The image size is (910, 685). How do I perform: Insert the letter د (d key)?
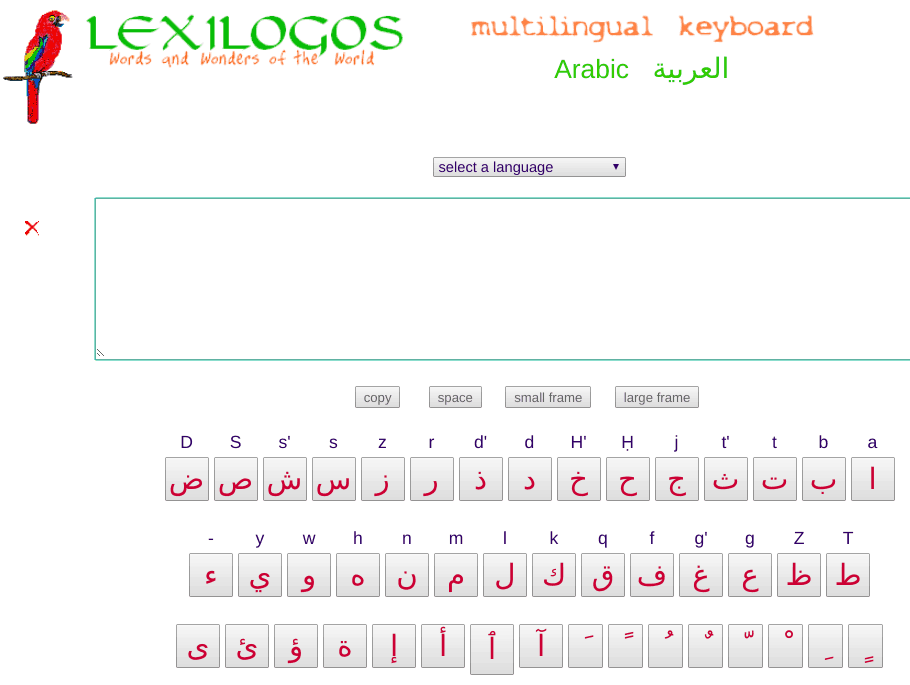(x=530, y=479)
